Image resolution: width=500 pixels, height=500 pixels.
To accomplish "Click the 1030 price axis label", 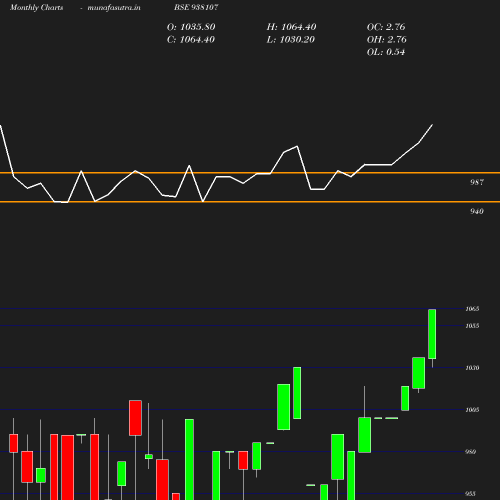I will pos(472,368).
